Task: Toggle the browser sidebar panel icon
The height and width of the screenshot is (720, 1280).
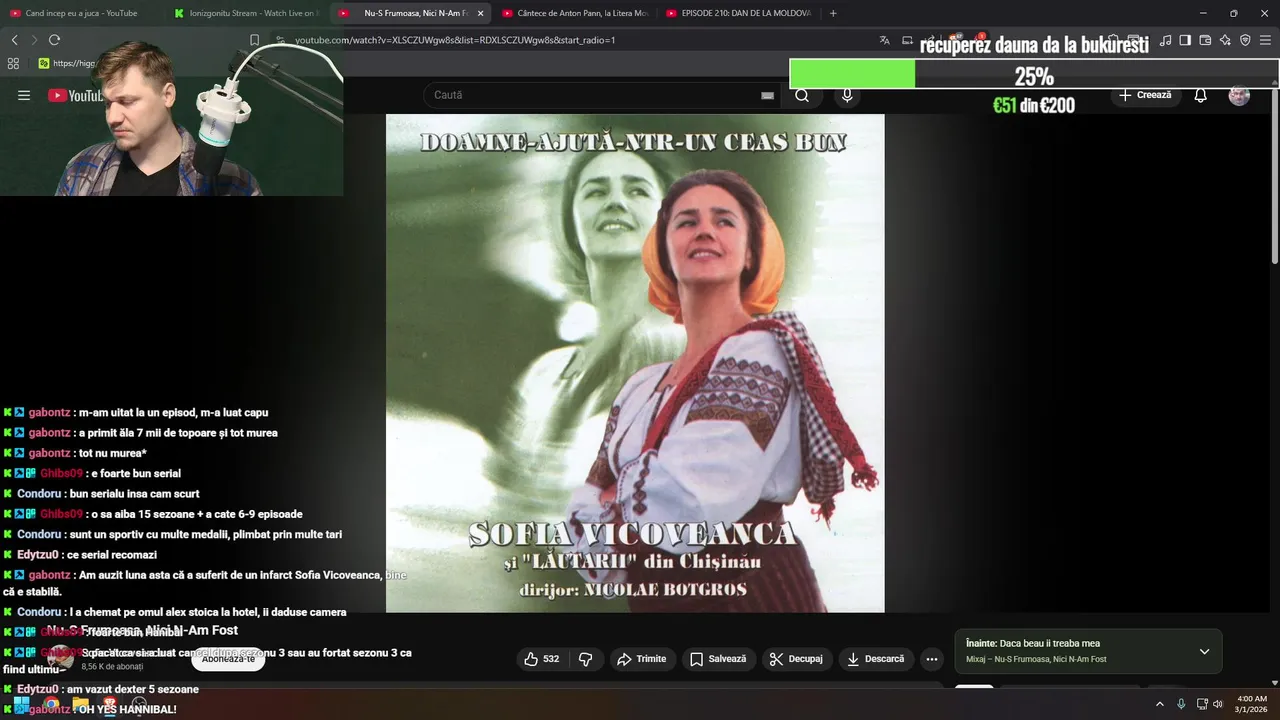Action: click(x=1185, y=40)
